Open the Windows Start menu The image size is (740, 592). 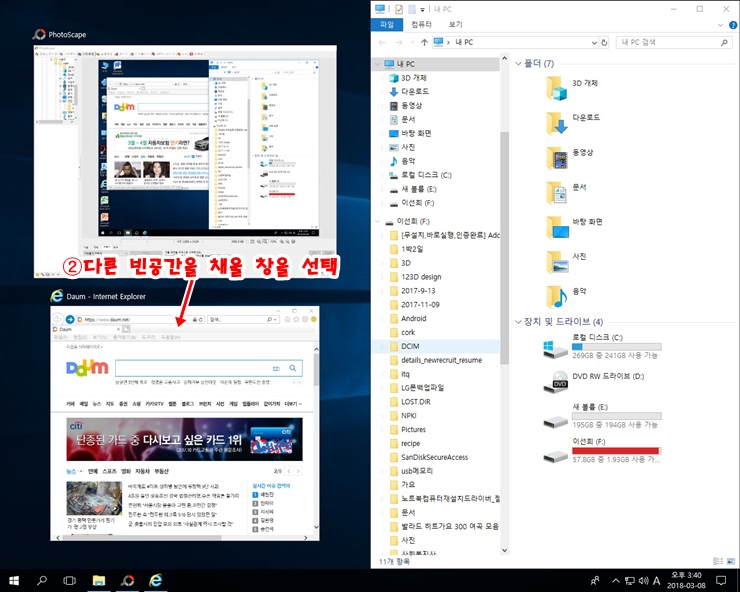coord(14,580)
